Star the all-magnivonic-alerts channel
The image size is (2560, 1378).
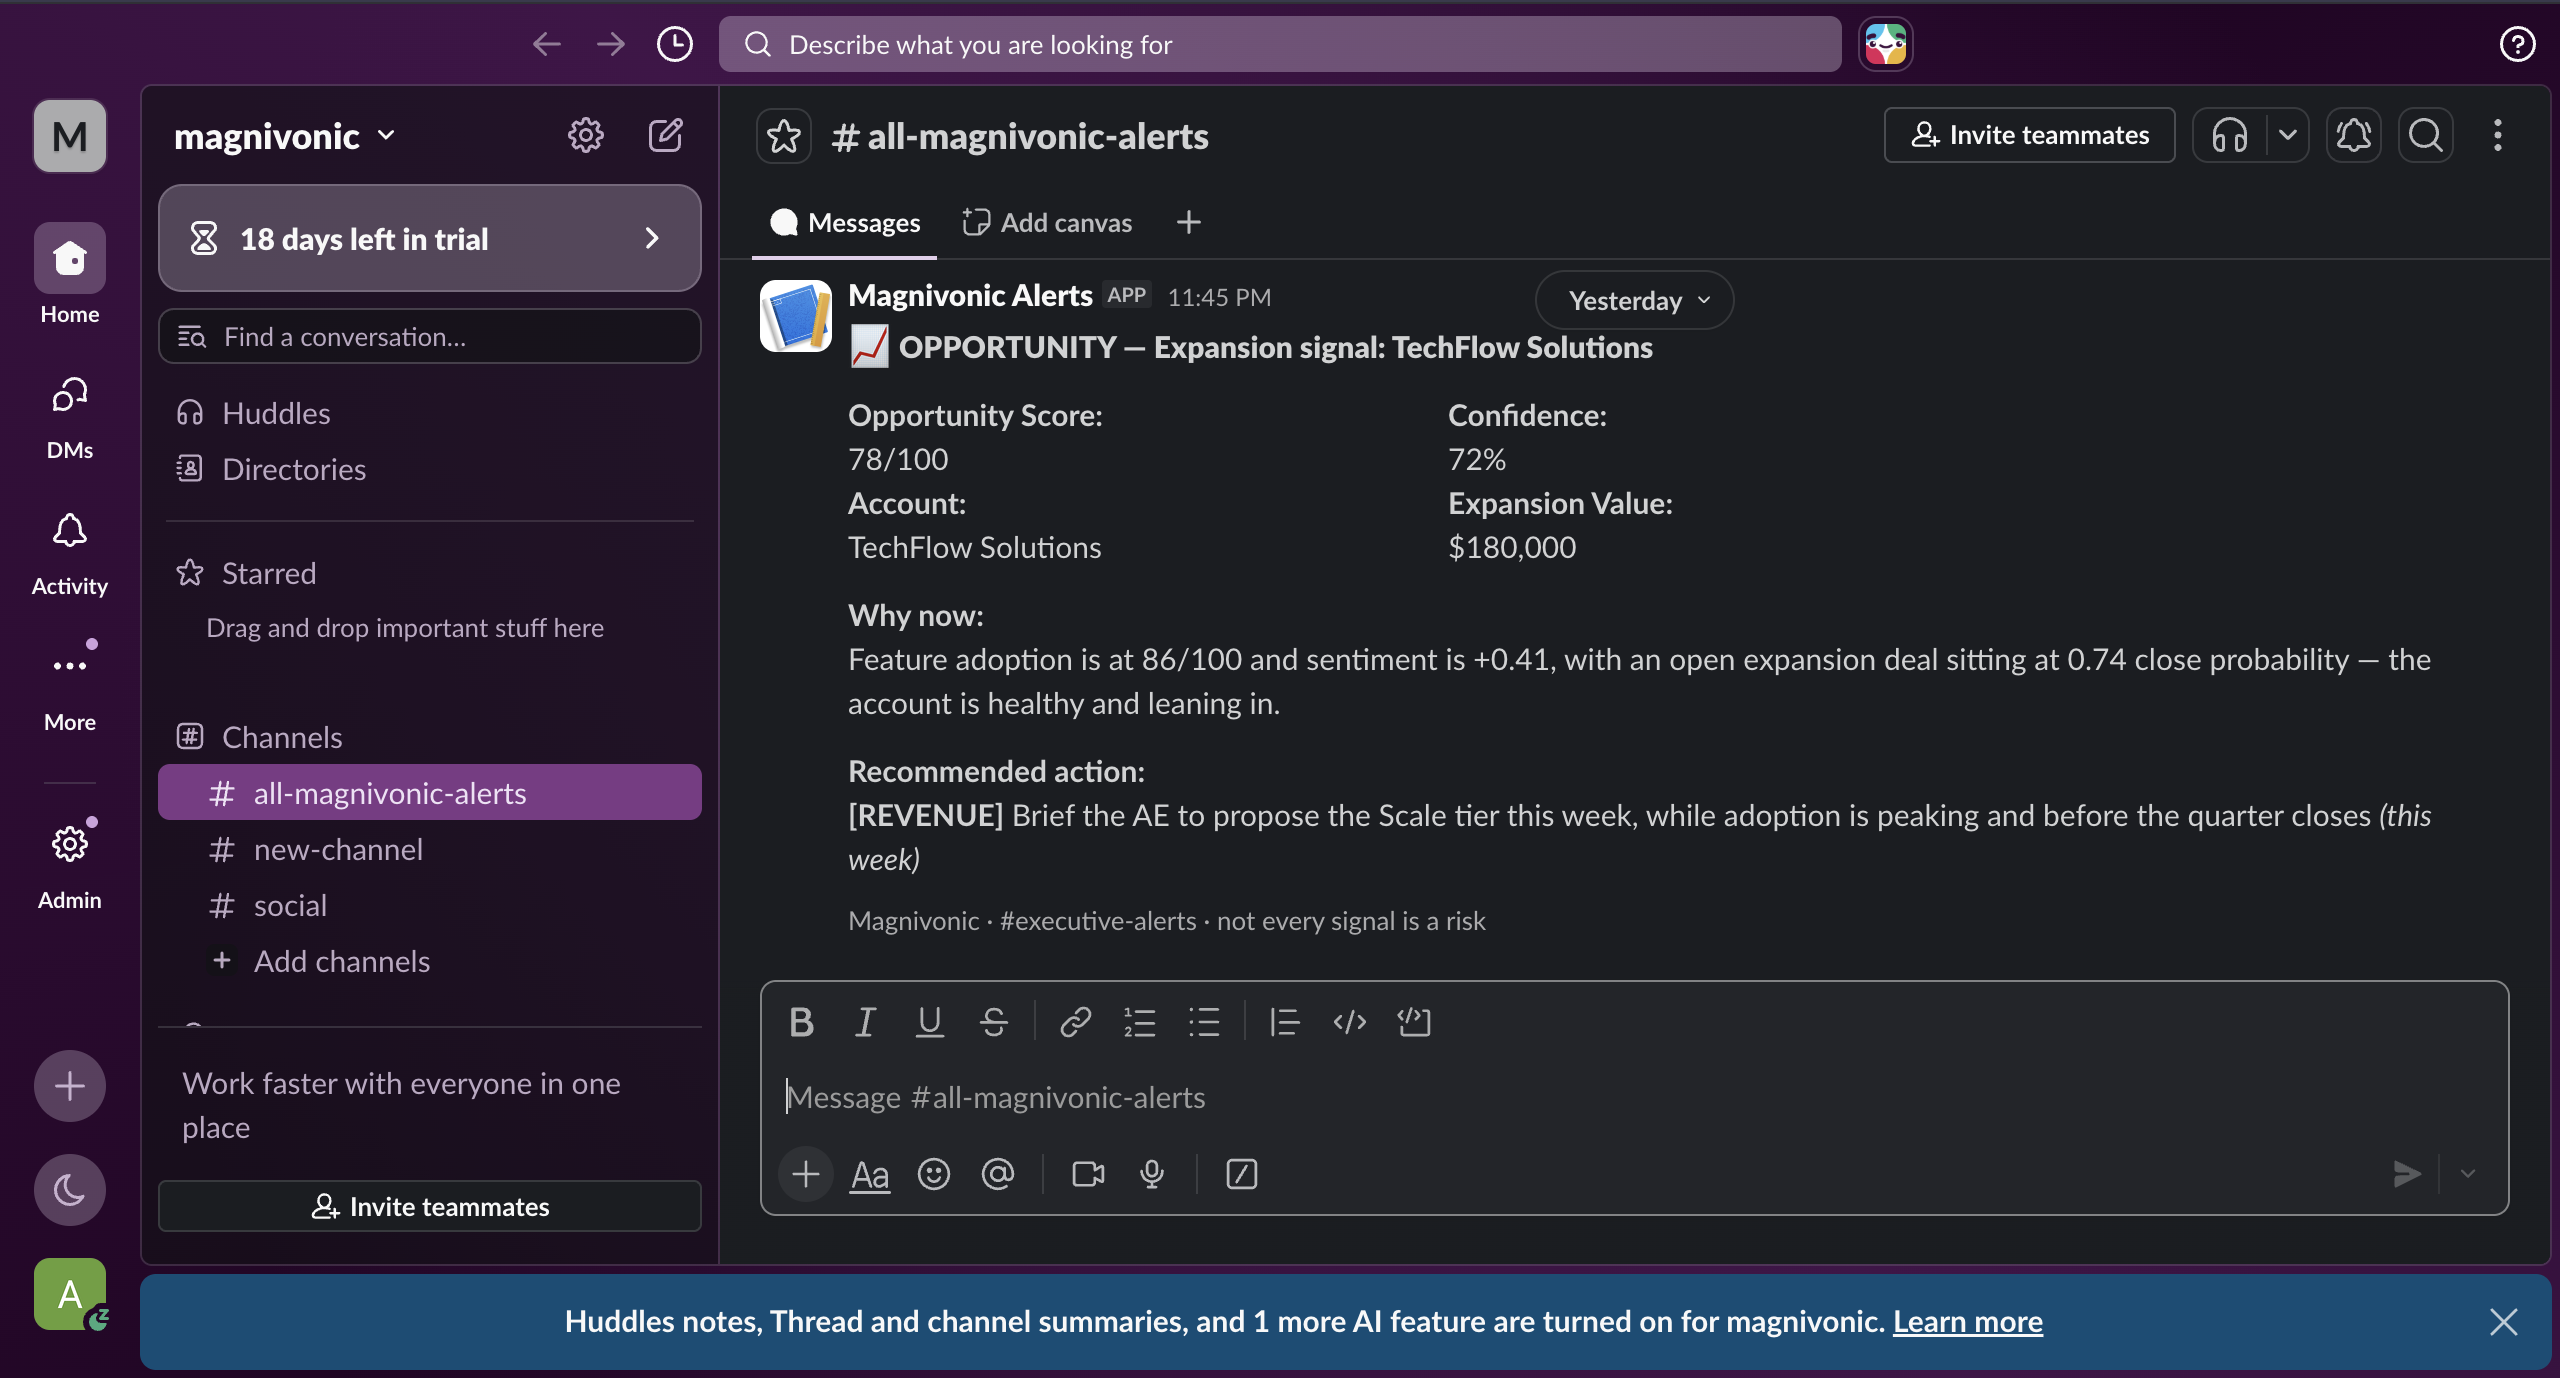tap(784, 136)
